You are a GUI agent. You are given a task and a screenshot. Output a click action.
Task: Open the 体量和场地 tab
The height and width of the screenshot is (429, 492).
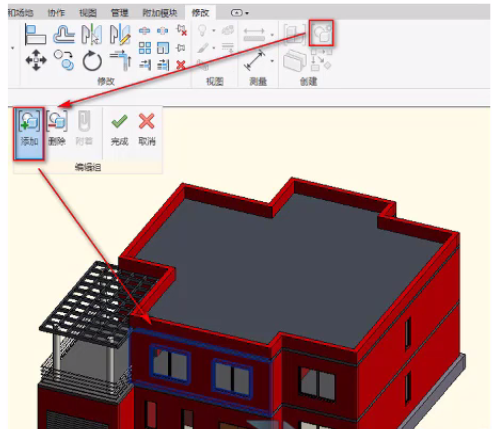21,13
